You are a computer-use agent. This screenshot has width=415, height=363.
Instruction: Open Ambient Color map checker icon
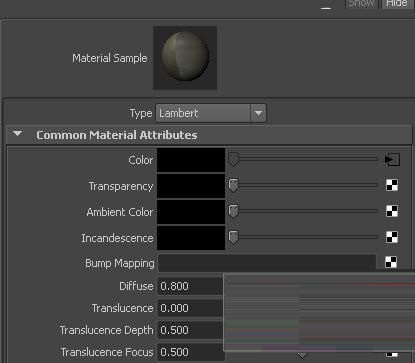click(x=392, y=211)
